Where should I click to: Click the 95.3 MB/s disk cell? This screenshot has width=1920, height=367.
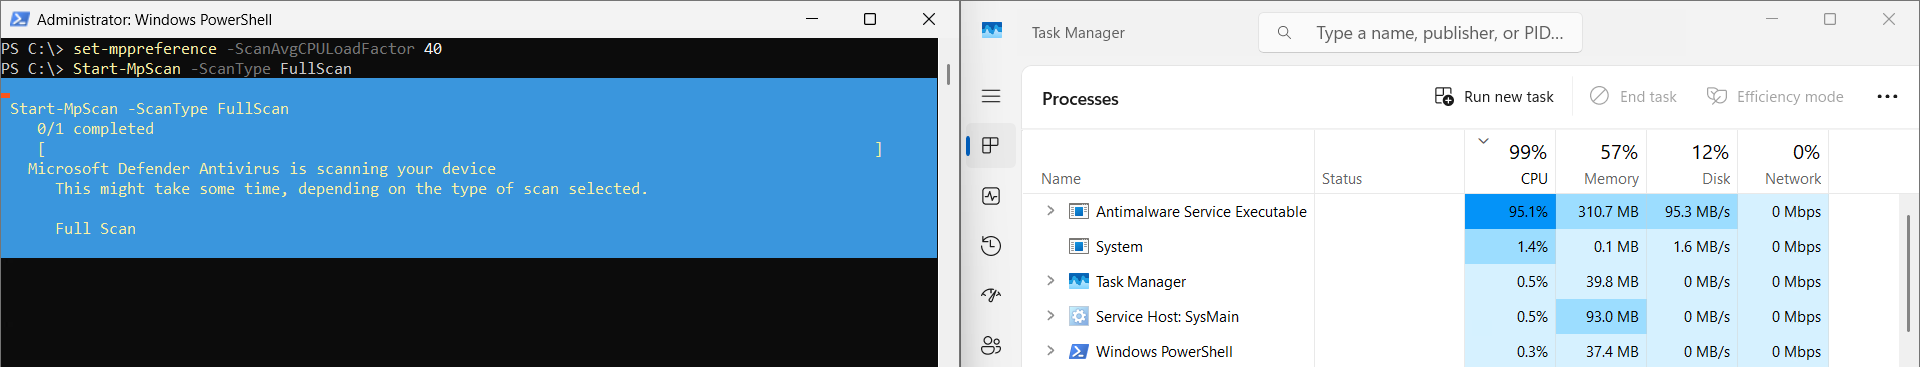[1692, 212]
